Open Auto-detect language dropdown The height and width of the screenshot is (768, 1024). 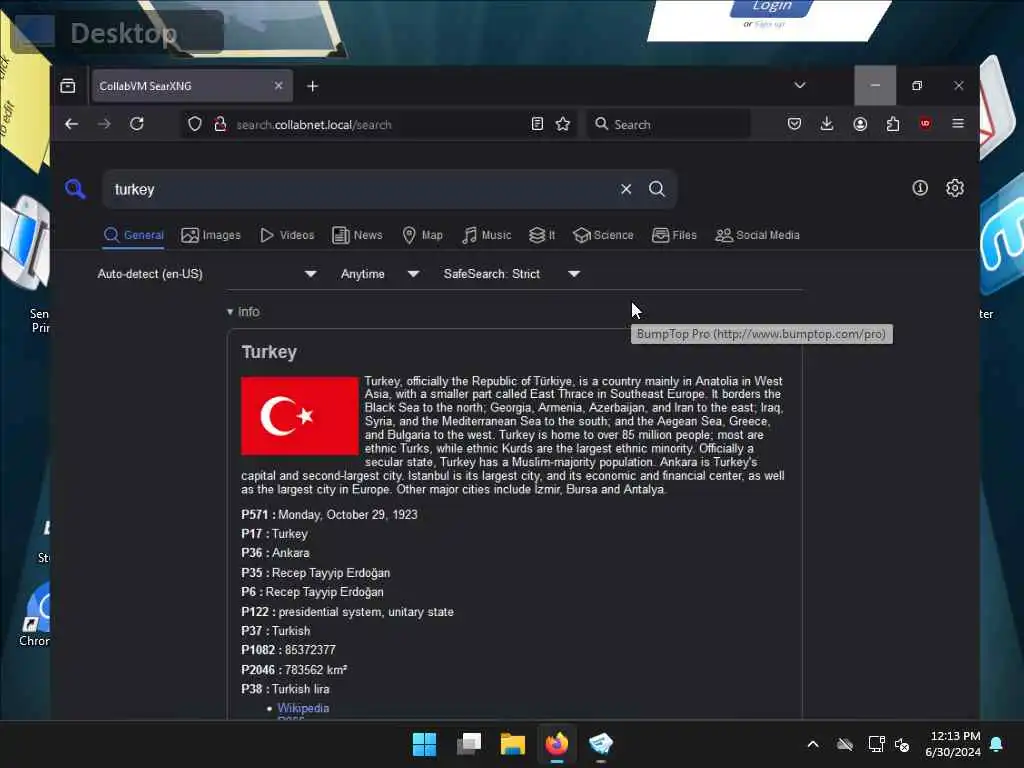(x=207, y=274)
